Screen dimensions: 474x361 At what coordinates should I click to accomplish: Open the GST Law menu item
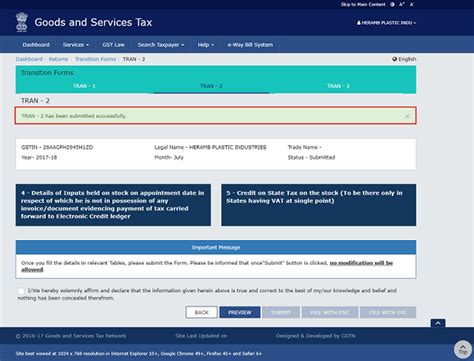pos(113,45)
